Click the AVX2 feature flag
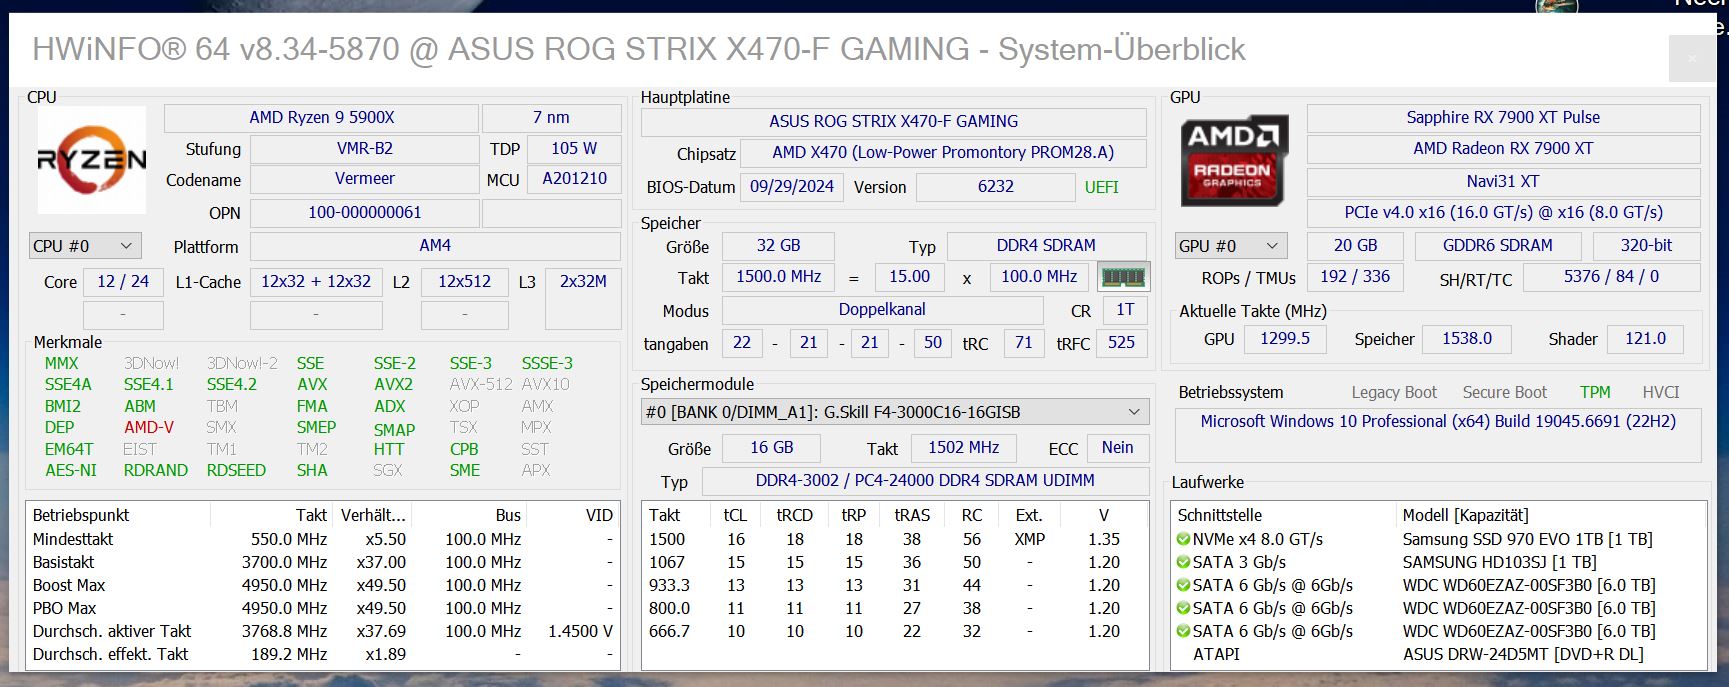 (x=393, y=384)
